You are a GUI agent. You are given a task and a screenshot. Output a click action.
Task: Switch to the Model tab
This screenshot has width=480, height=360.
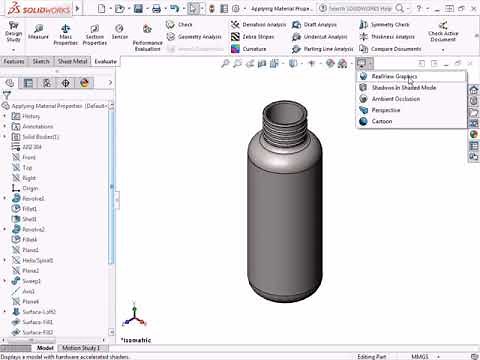(45, 348)
